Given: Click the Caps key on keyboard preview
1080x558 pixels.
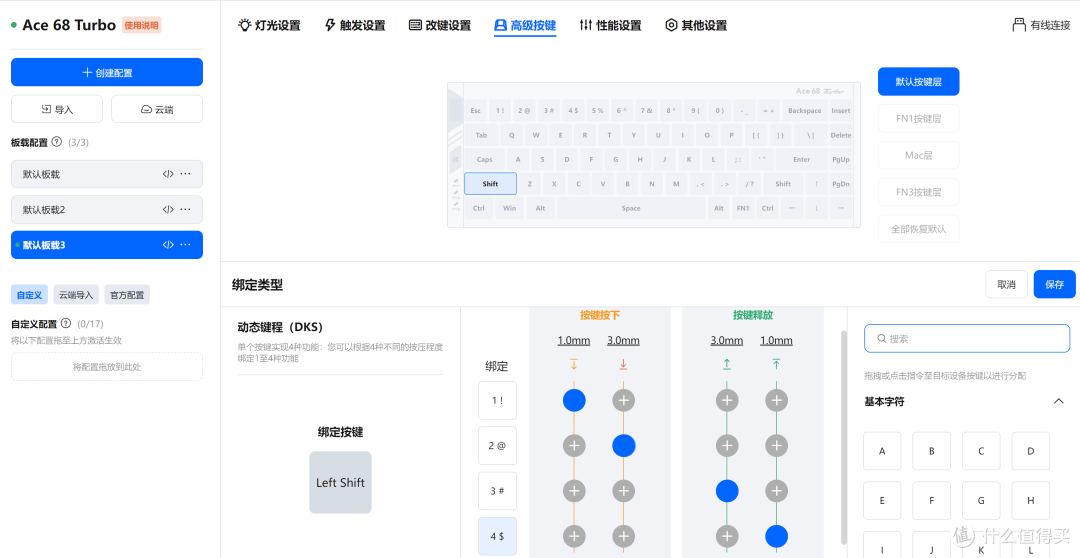Looking at the screenshot, I should coord(485,159).
